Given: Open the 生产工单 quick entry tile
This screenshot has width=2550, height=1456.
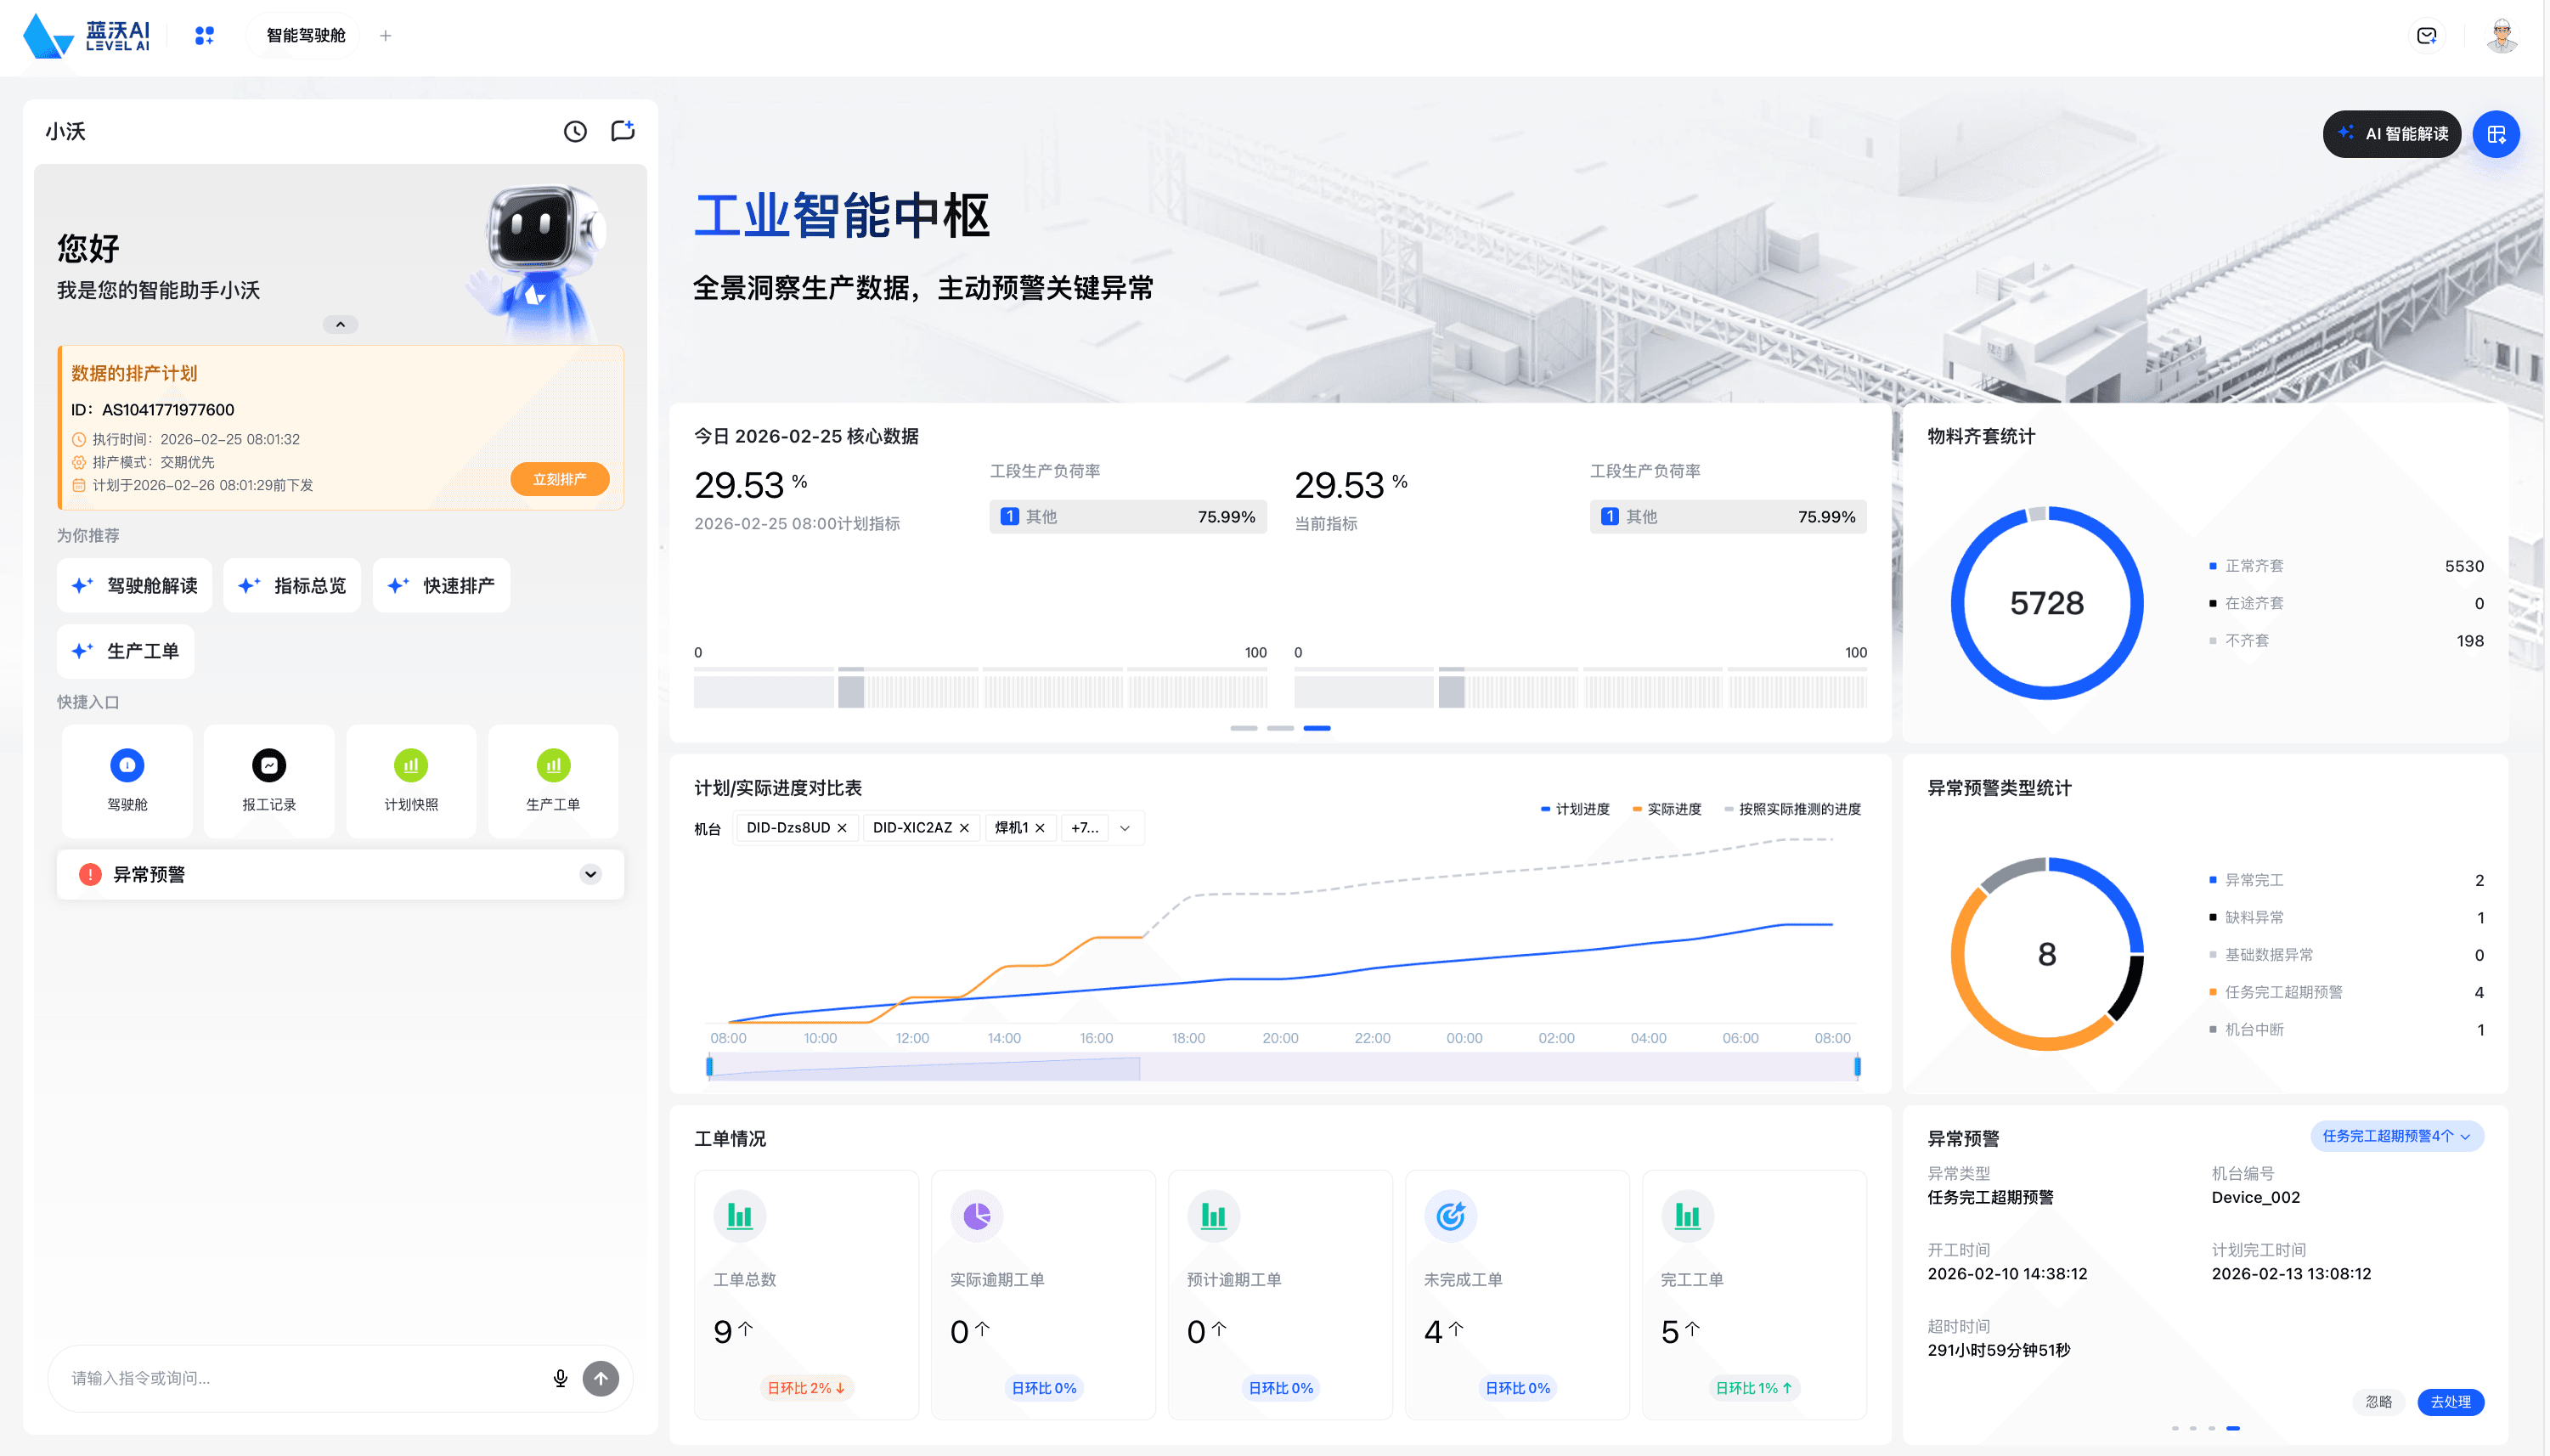Looking at the screenshot, I should pos(553,781).
